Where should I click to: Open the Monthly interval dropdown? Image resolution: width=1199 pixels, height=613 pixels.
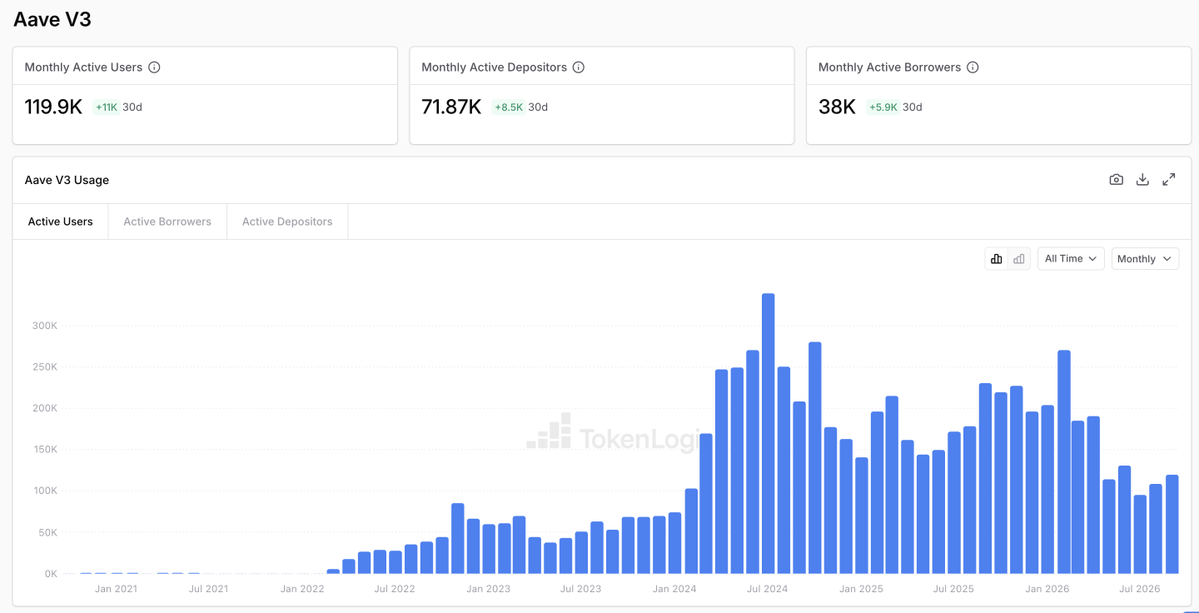click(x=1145, y=259)
